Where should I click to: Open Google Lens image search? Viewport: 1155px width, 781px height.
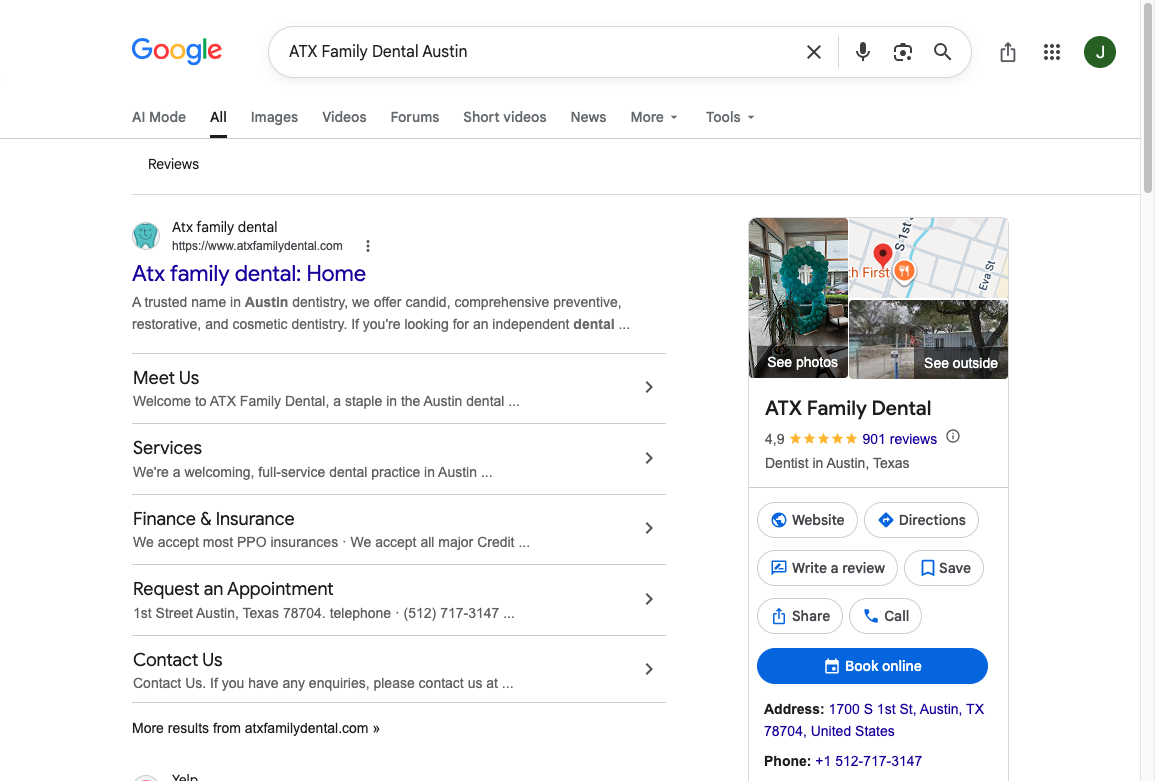point(902,52)
